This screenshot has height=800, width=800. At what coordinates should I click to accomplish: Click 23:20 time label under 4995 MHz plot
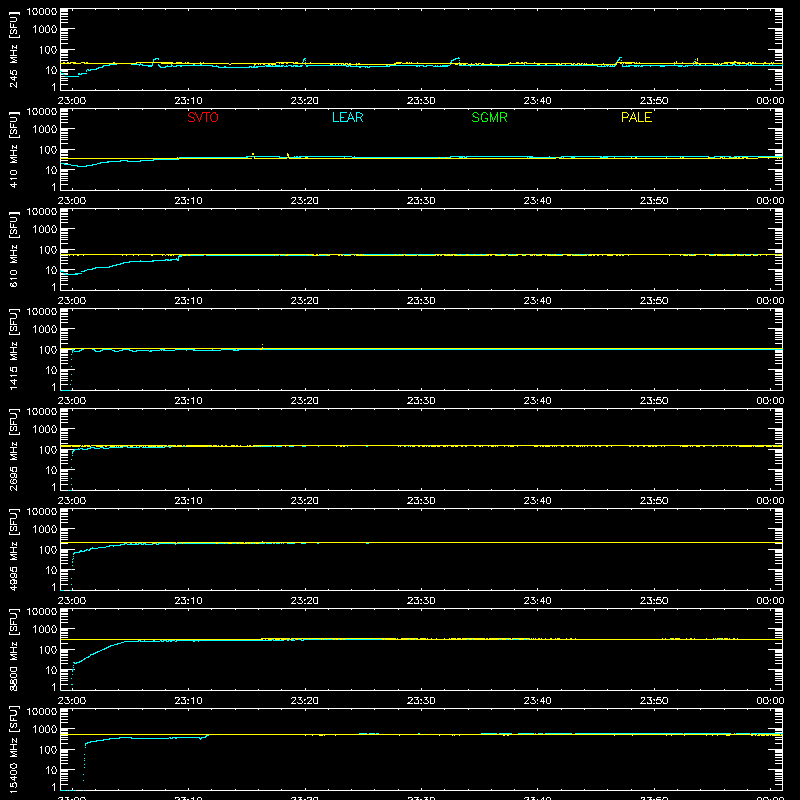pyautogui.click(x=305, y=601)
